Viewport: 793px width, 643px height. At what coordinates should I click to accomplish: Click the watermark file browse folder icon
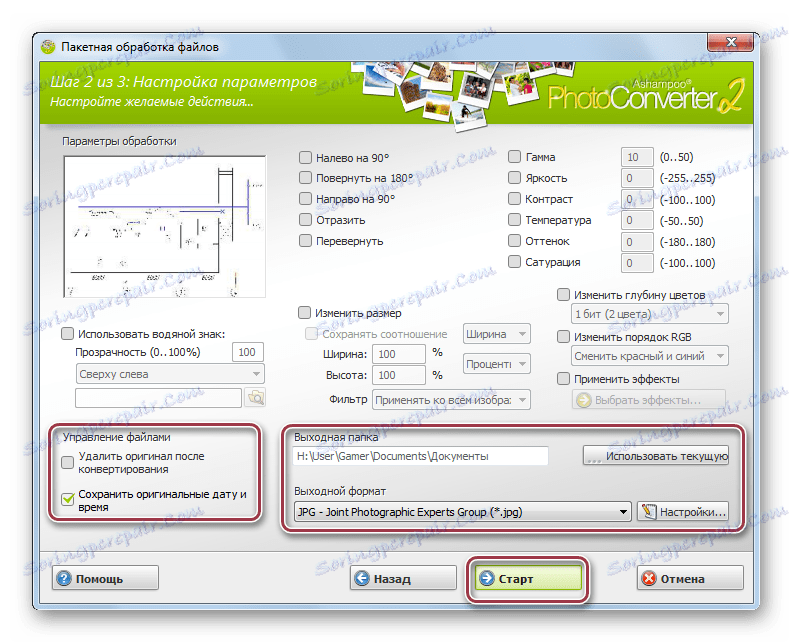click(255, 398)
